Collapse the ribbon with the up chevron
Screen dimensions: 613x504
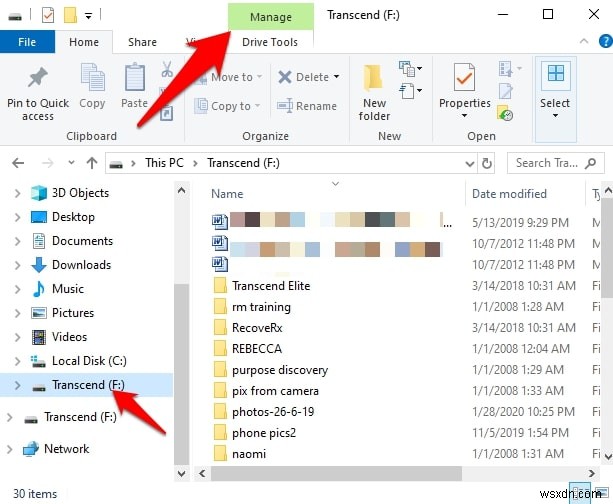[x=584, y=41]
